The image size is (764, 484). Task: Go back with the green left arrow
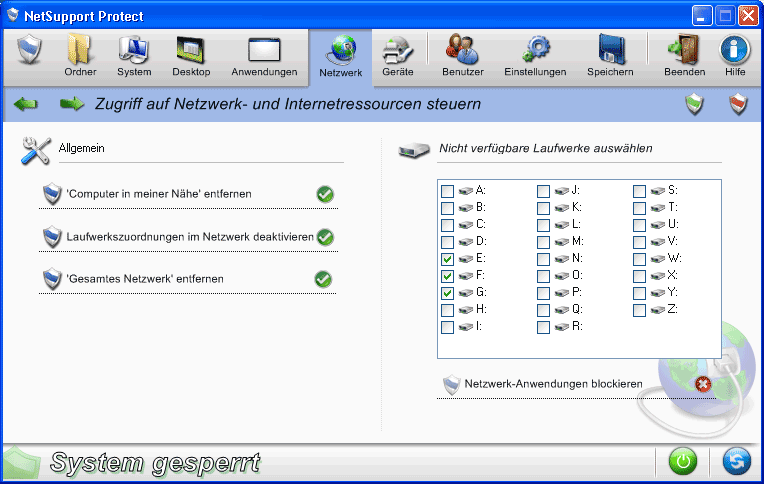26,104
